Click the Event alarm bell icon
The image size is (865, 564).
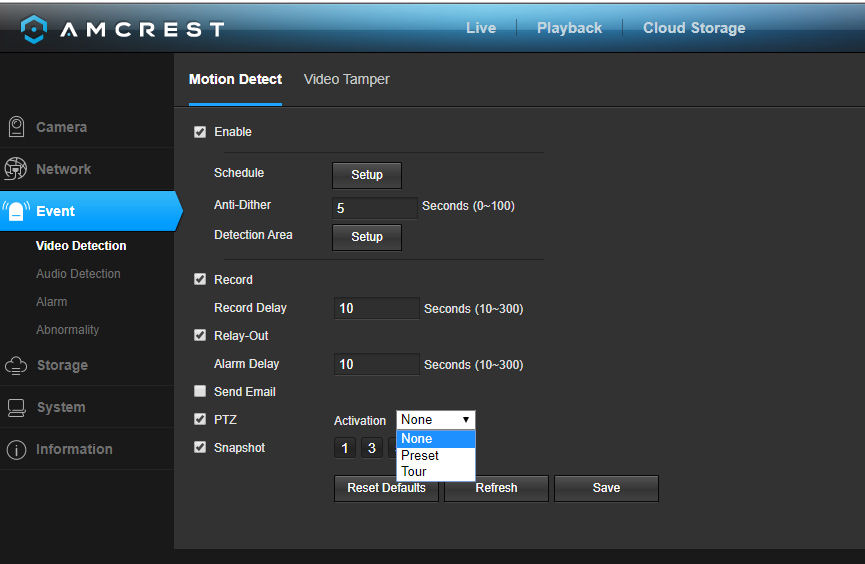[16, 211]
